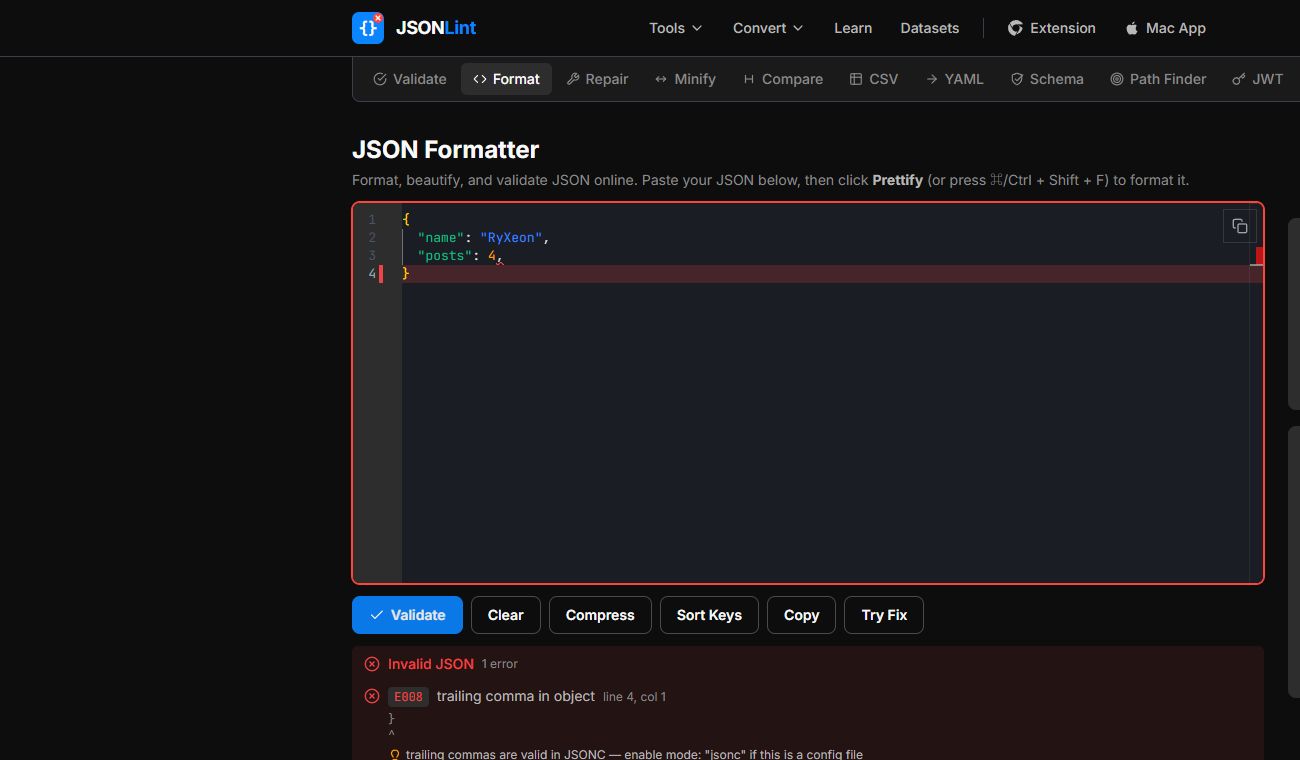Click the lightbulb hint icon about JSONC
Image resolution: width=1300 pixels, height=760 pixels.
[x=395, y=755]
